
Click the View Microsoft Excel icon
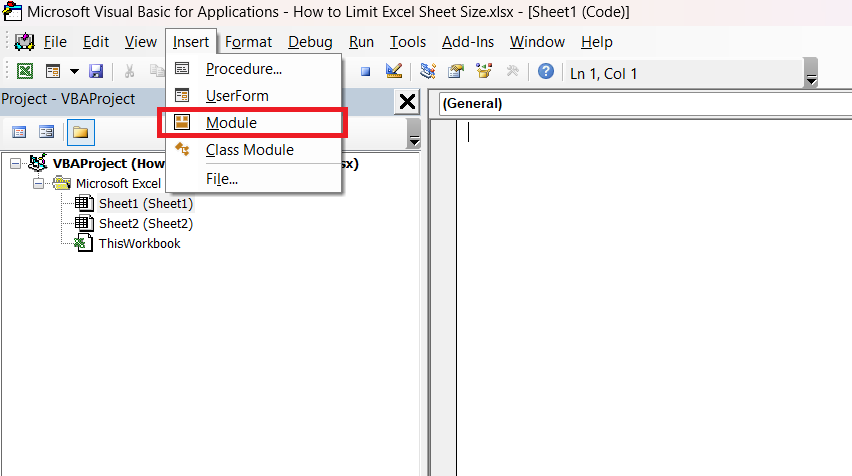click(x=25, y=71)
